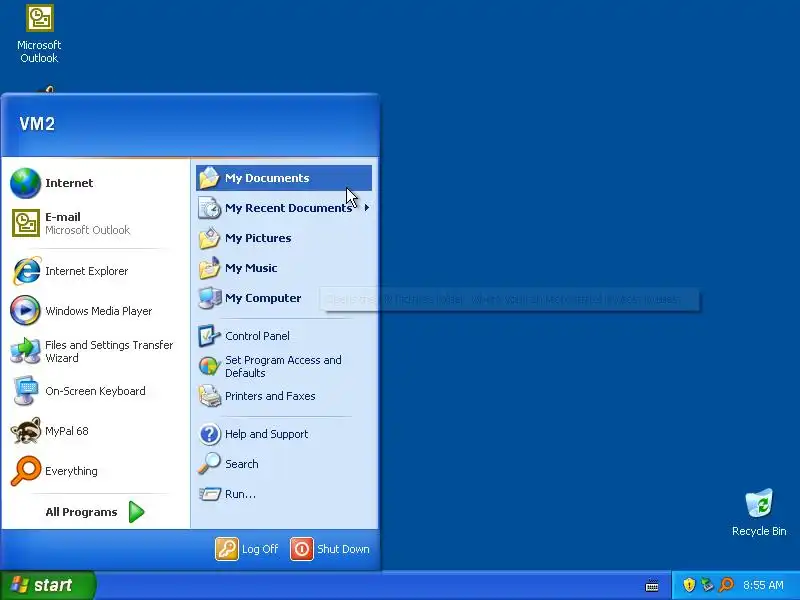This screenshot has height=600, width=800.
Task: Click the VM2 user name header
Action: click(x=37, y=123)
